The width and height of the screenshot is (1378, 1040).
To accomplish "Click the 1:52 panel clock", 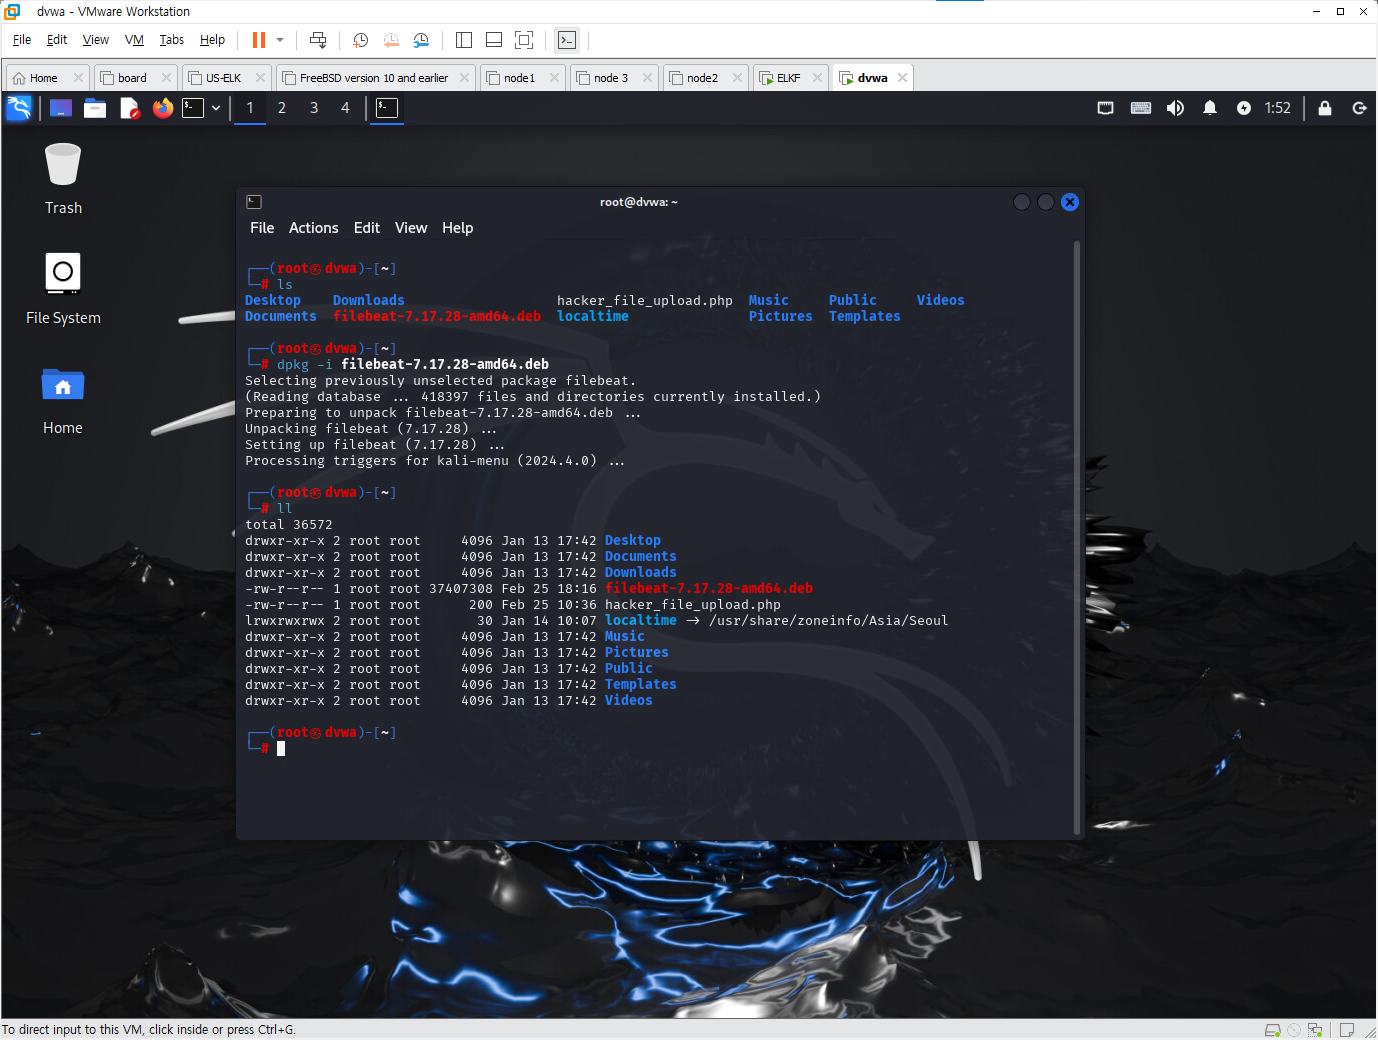I will click(1278, 108).
